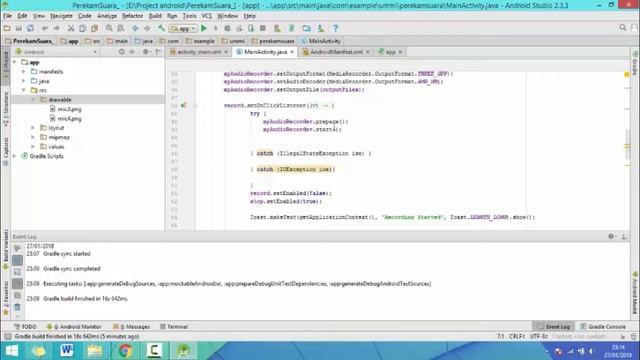Click the Copy toolbar icon
This screenshot has width=640, height=360.
[82, 28]
